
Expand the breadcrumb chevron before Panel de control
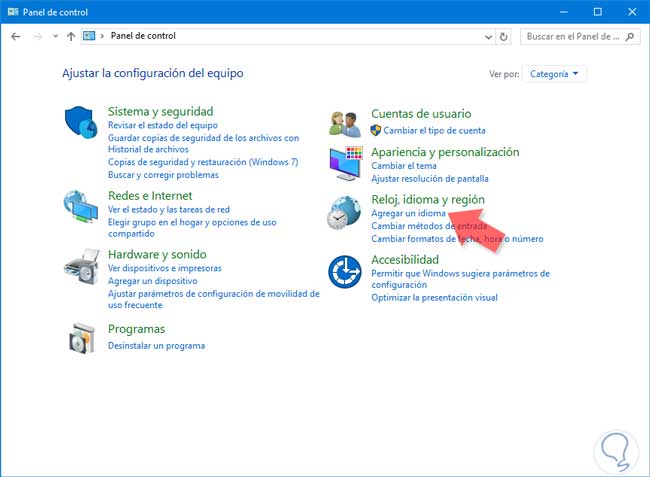pyautogui.click(x=102, y=36)
